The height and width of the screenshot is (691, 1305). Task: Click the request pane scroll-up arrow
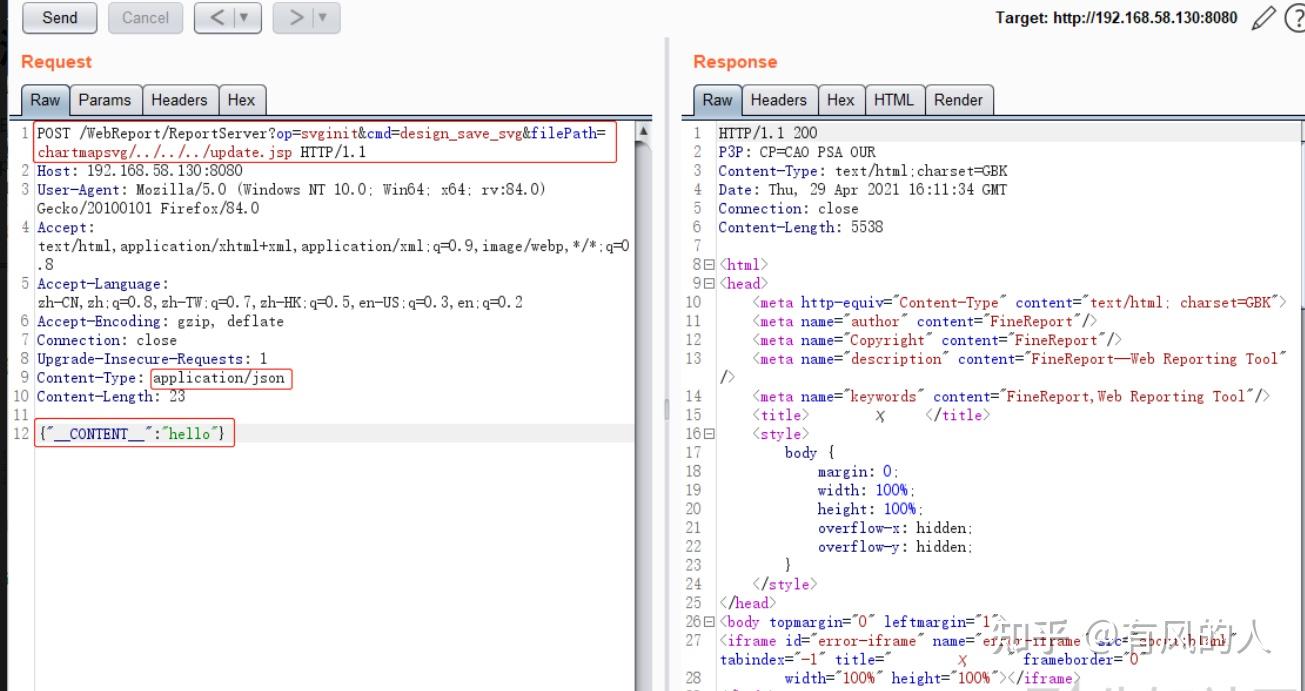pos(643,131)
